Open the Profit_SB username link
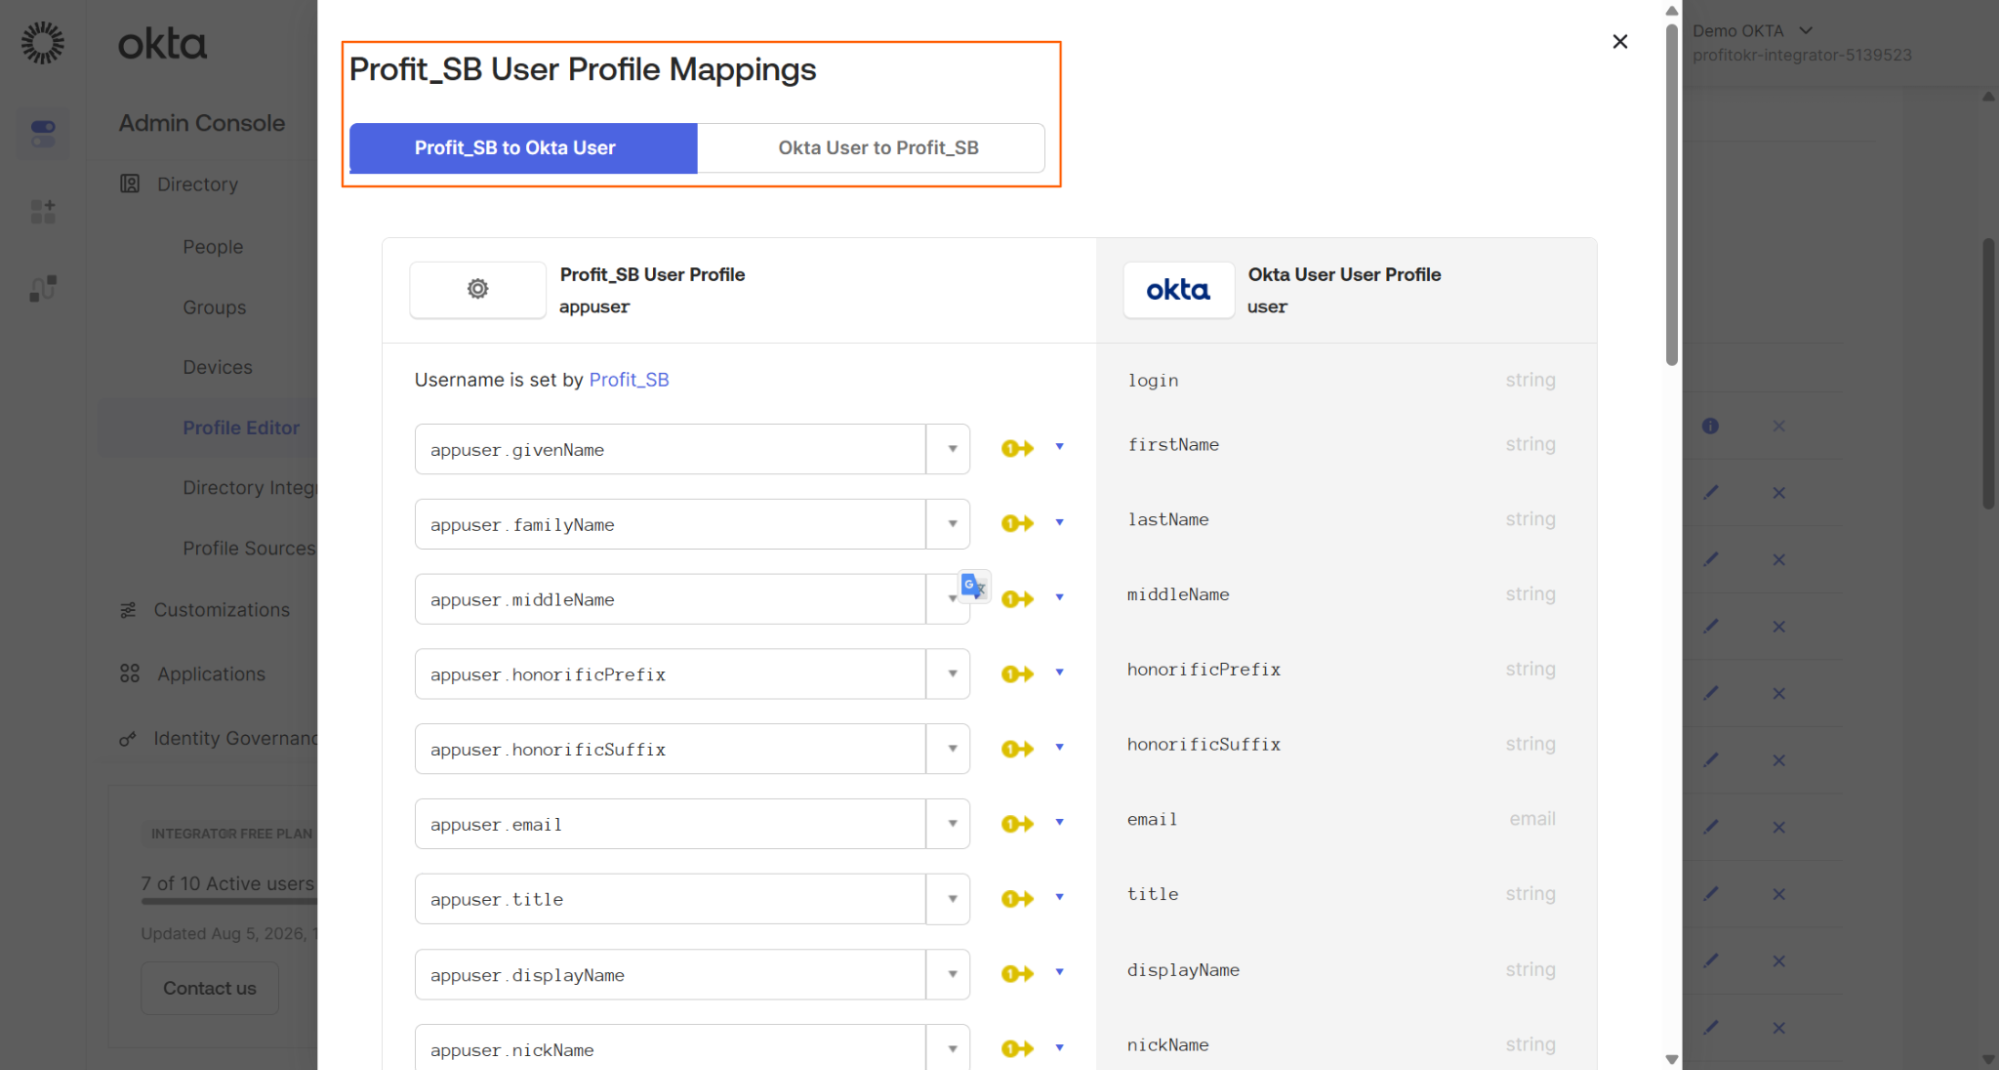The height and width of the screenshot is (1070, 1999). [629, 380]
